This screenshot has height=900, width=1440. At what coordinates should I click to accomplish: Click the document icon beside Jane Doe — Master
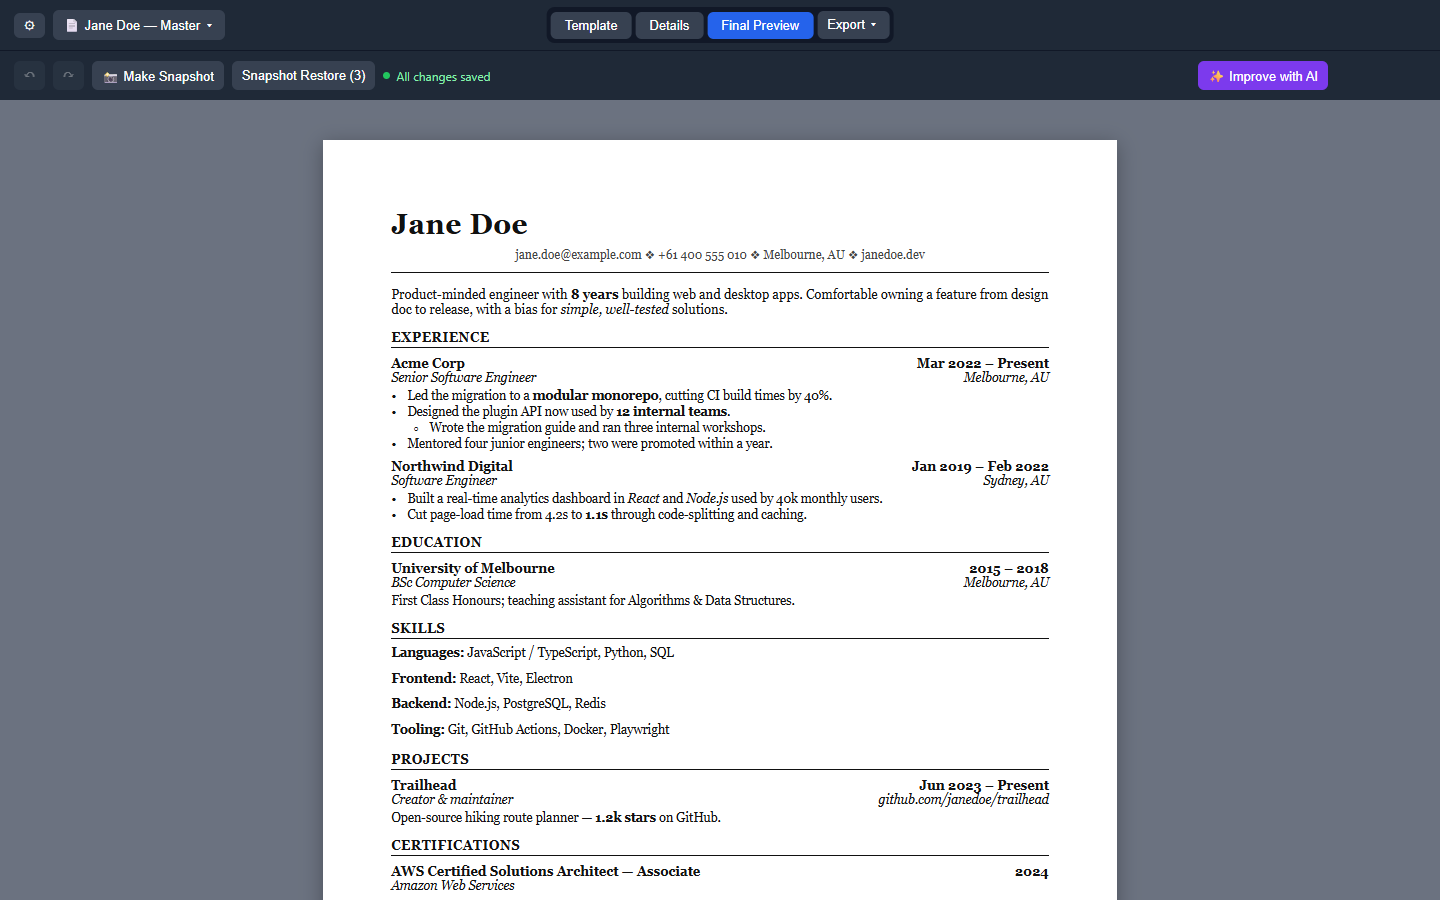(72, 25)
